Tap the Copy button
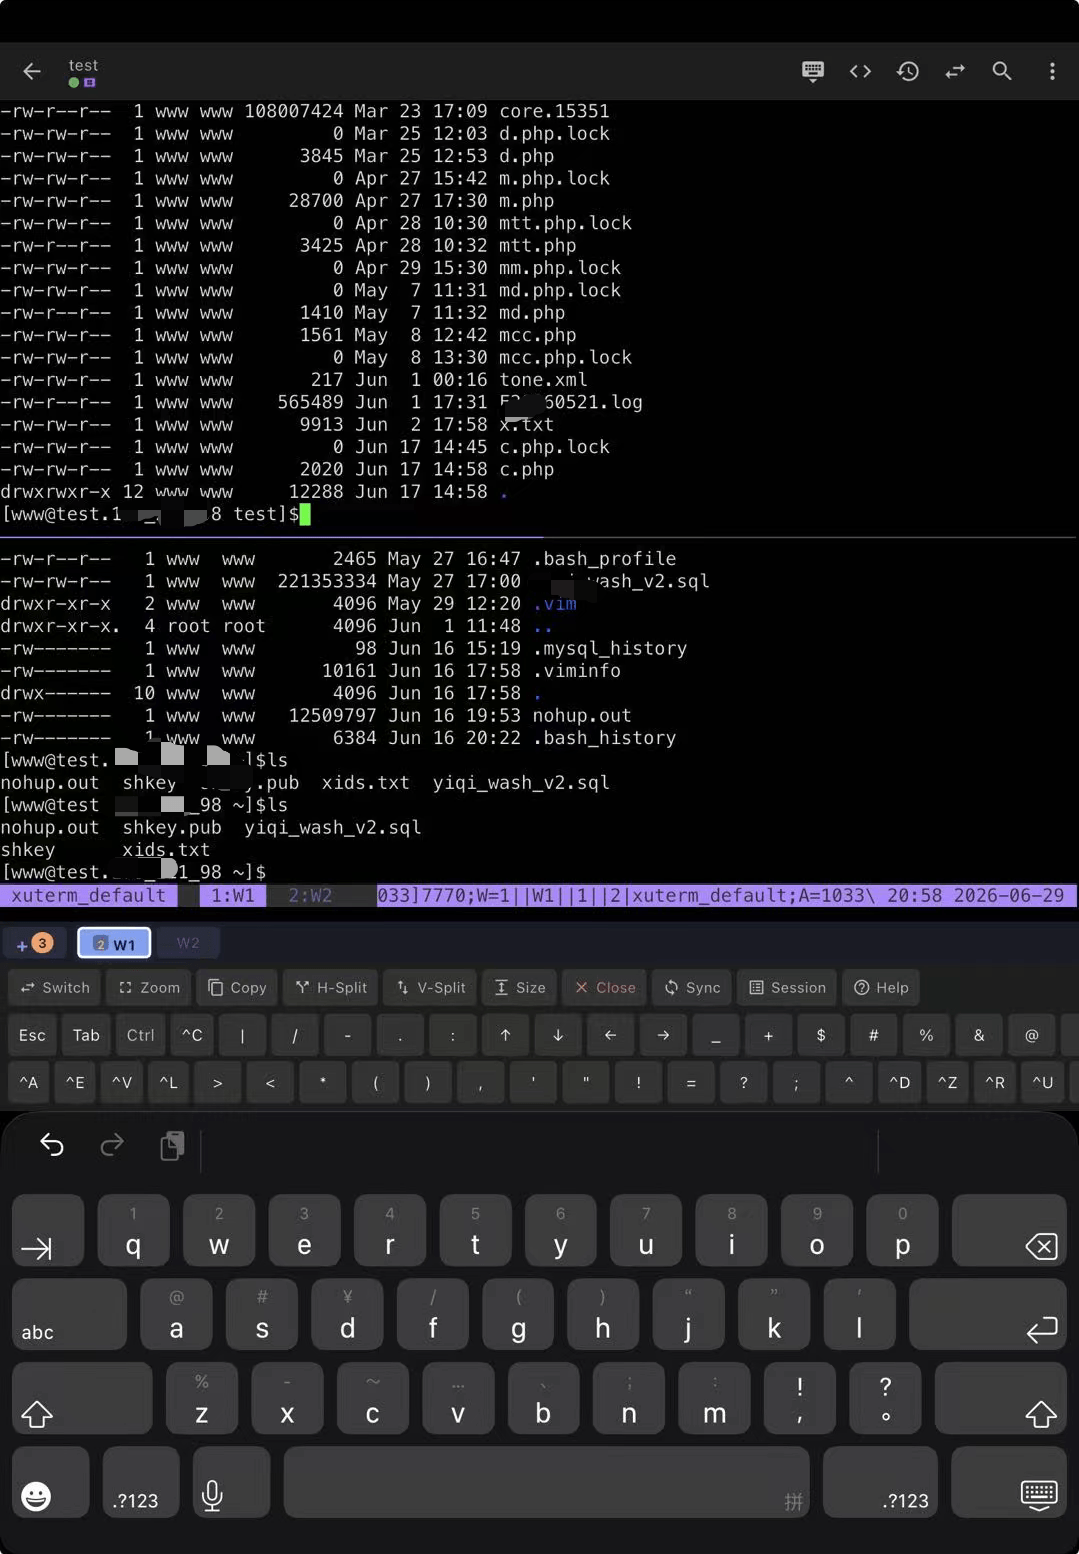 point(237,987)
